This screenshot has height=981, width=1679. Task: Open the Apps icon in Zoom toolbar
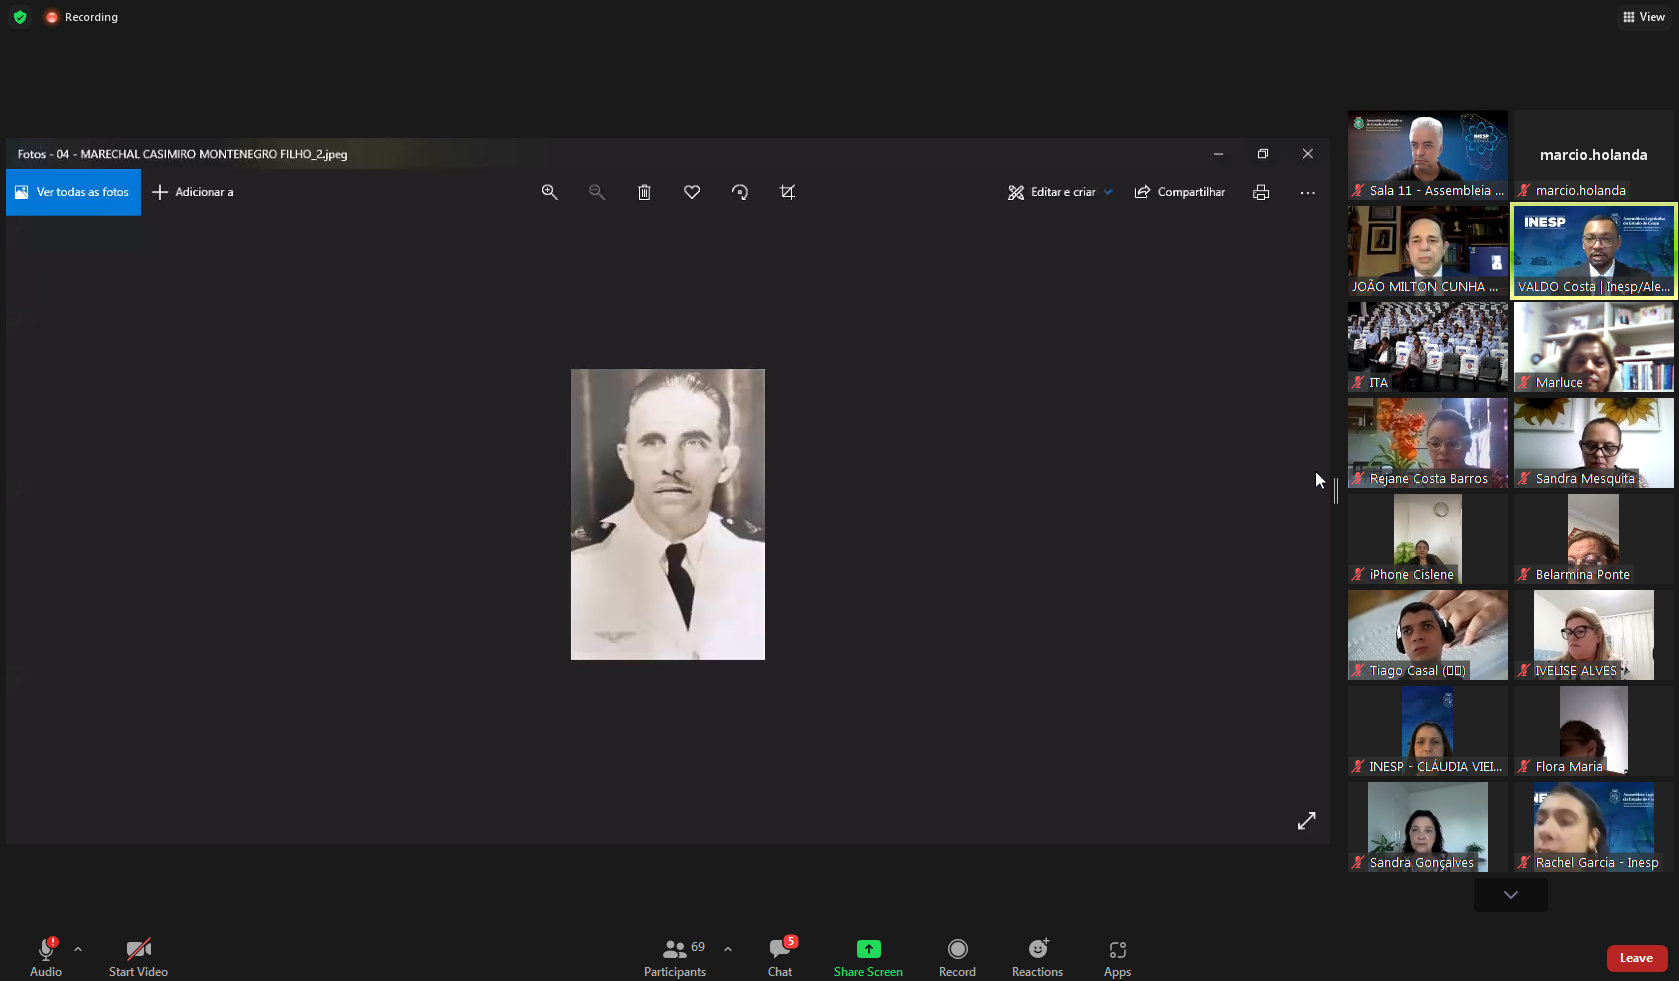coord(1117,957)
